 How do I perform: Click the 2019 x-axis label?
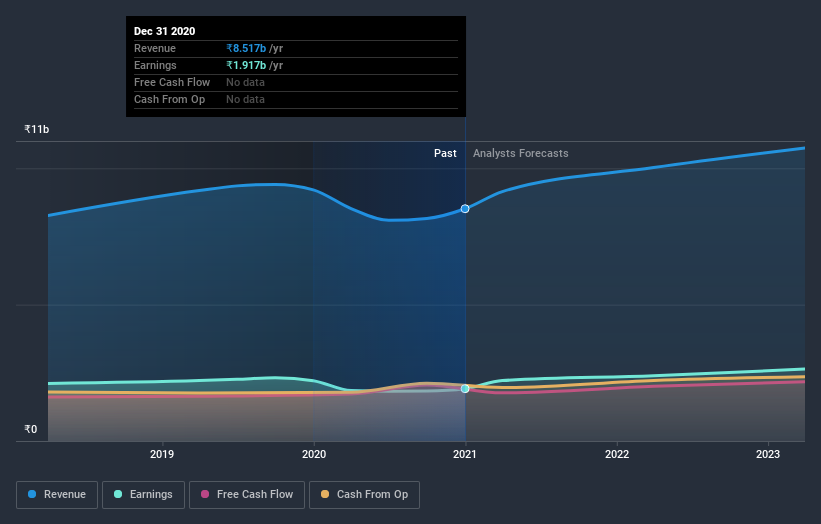162,454
